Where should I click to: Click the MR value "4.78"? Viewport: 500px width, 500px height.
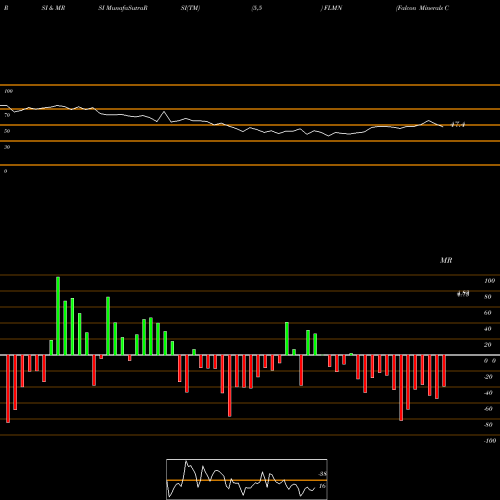[463, 294]
